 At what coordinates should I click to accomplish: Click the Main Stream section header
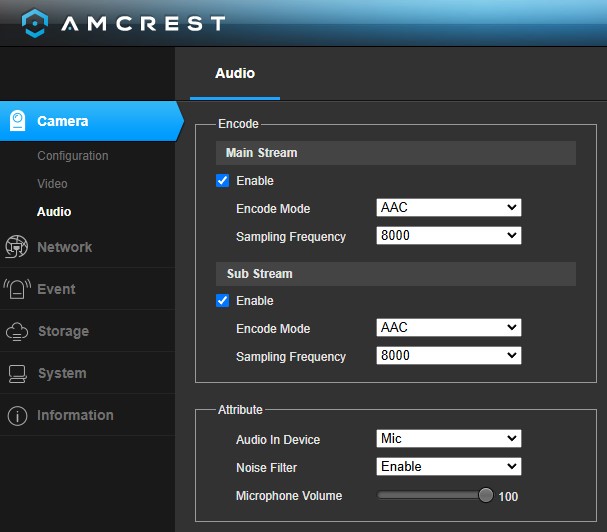[396, 153]
